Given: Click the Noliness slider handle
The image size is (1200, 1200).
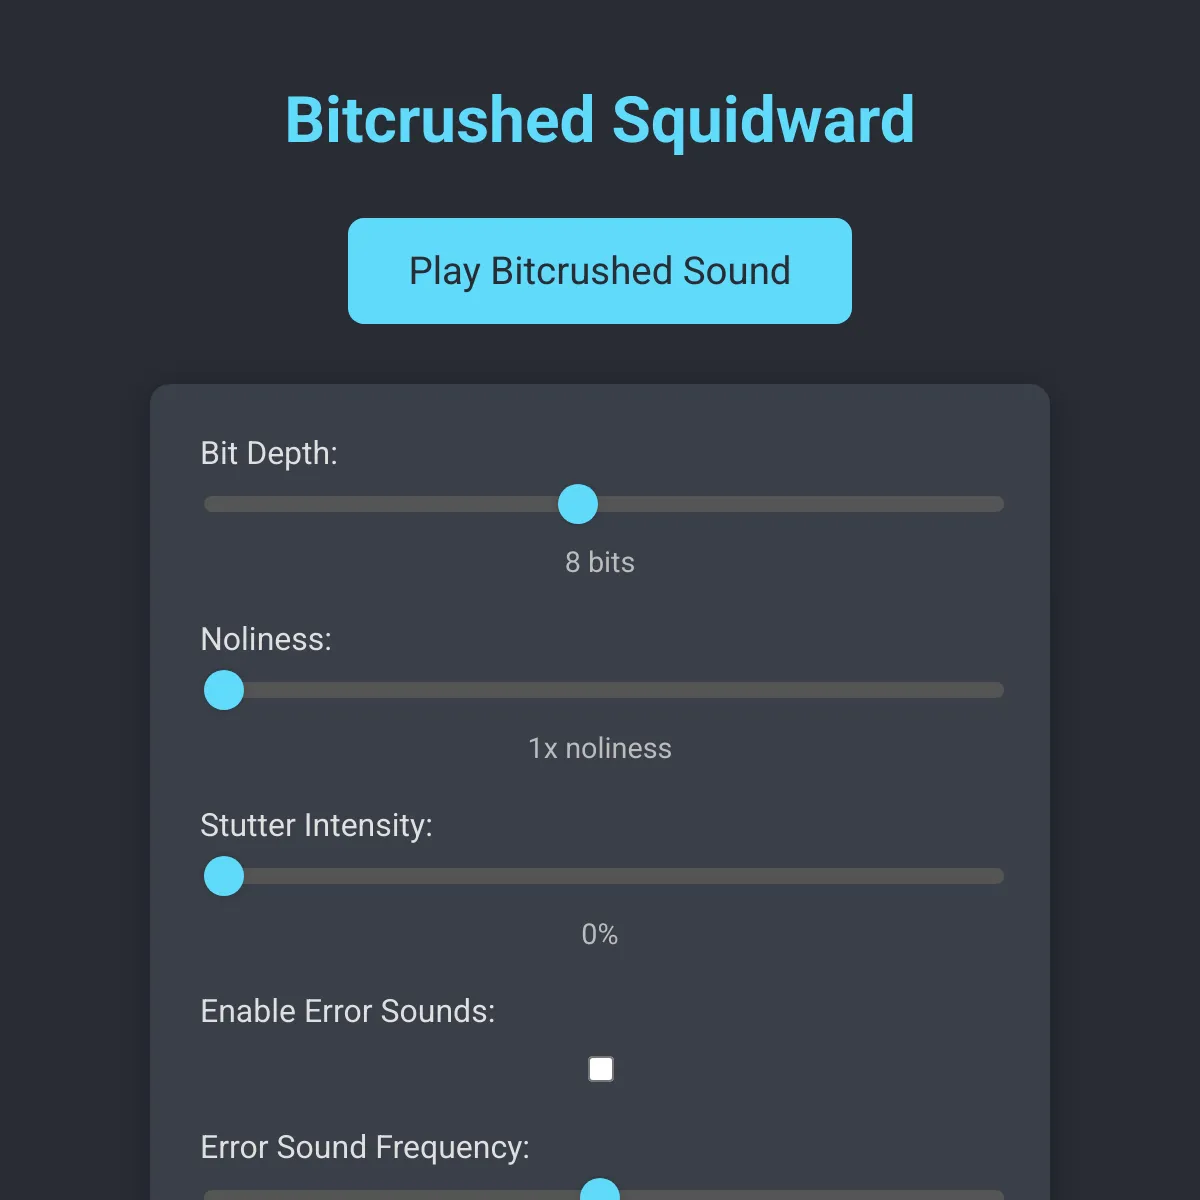Looking at the screenshot, I should pyautogui.click(x=223, y=690).
